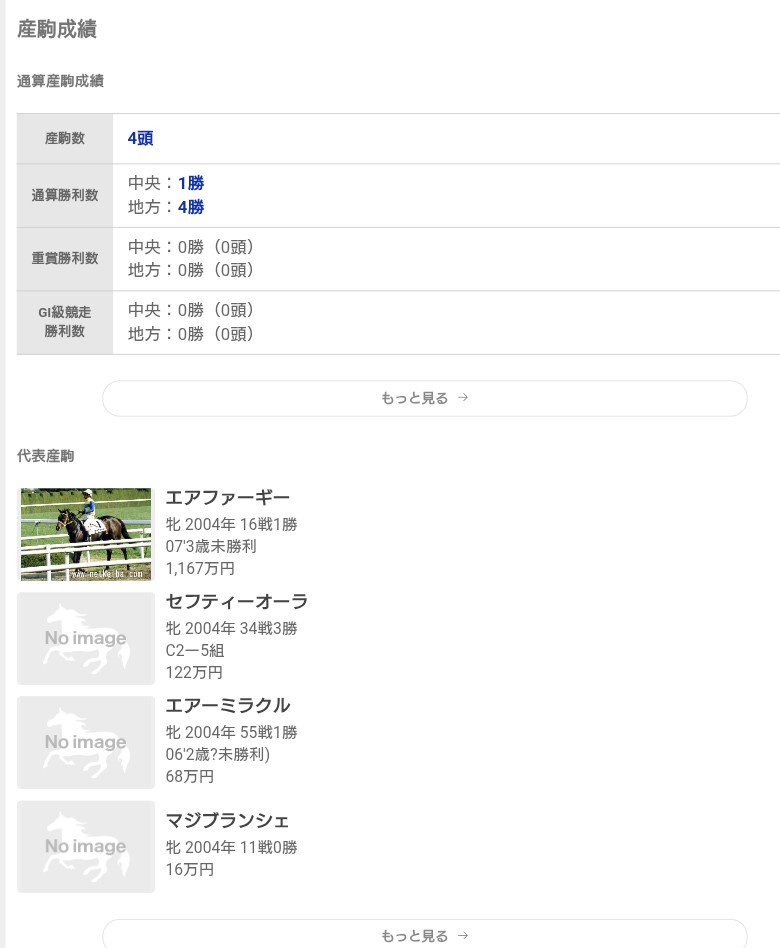
Task: Select the エアファーギー horse name
Action: (x=227, y=498)
